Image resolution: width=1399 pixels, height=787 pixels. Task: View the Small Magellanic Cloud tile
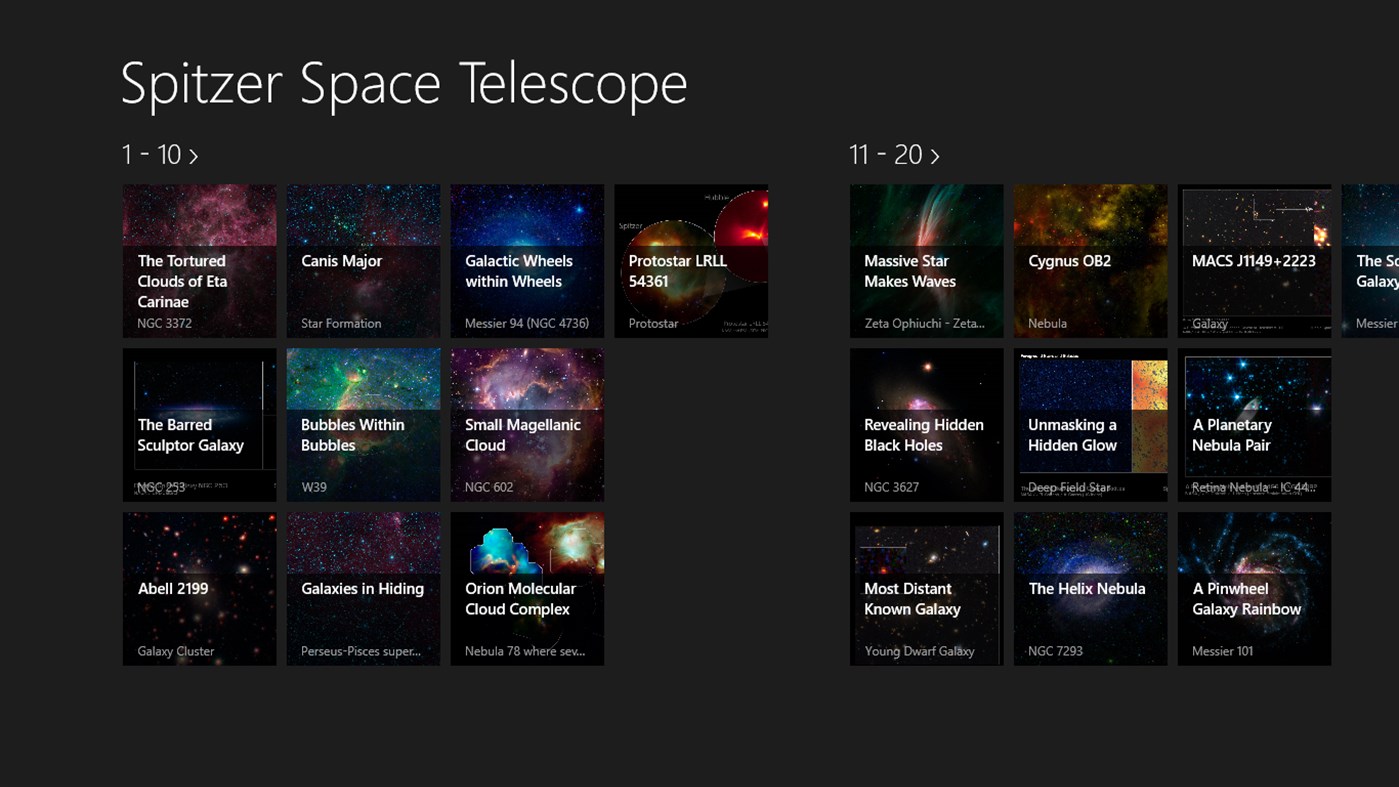[527, 424]
